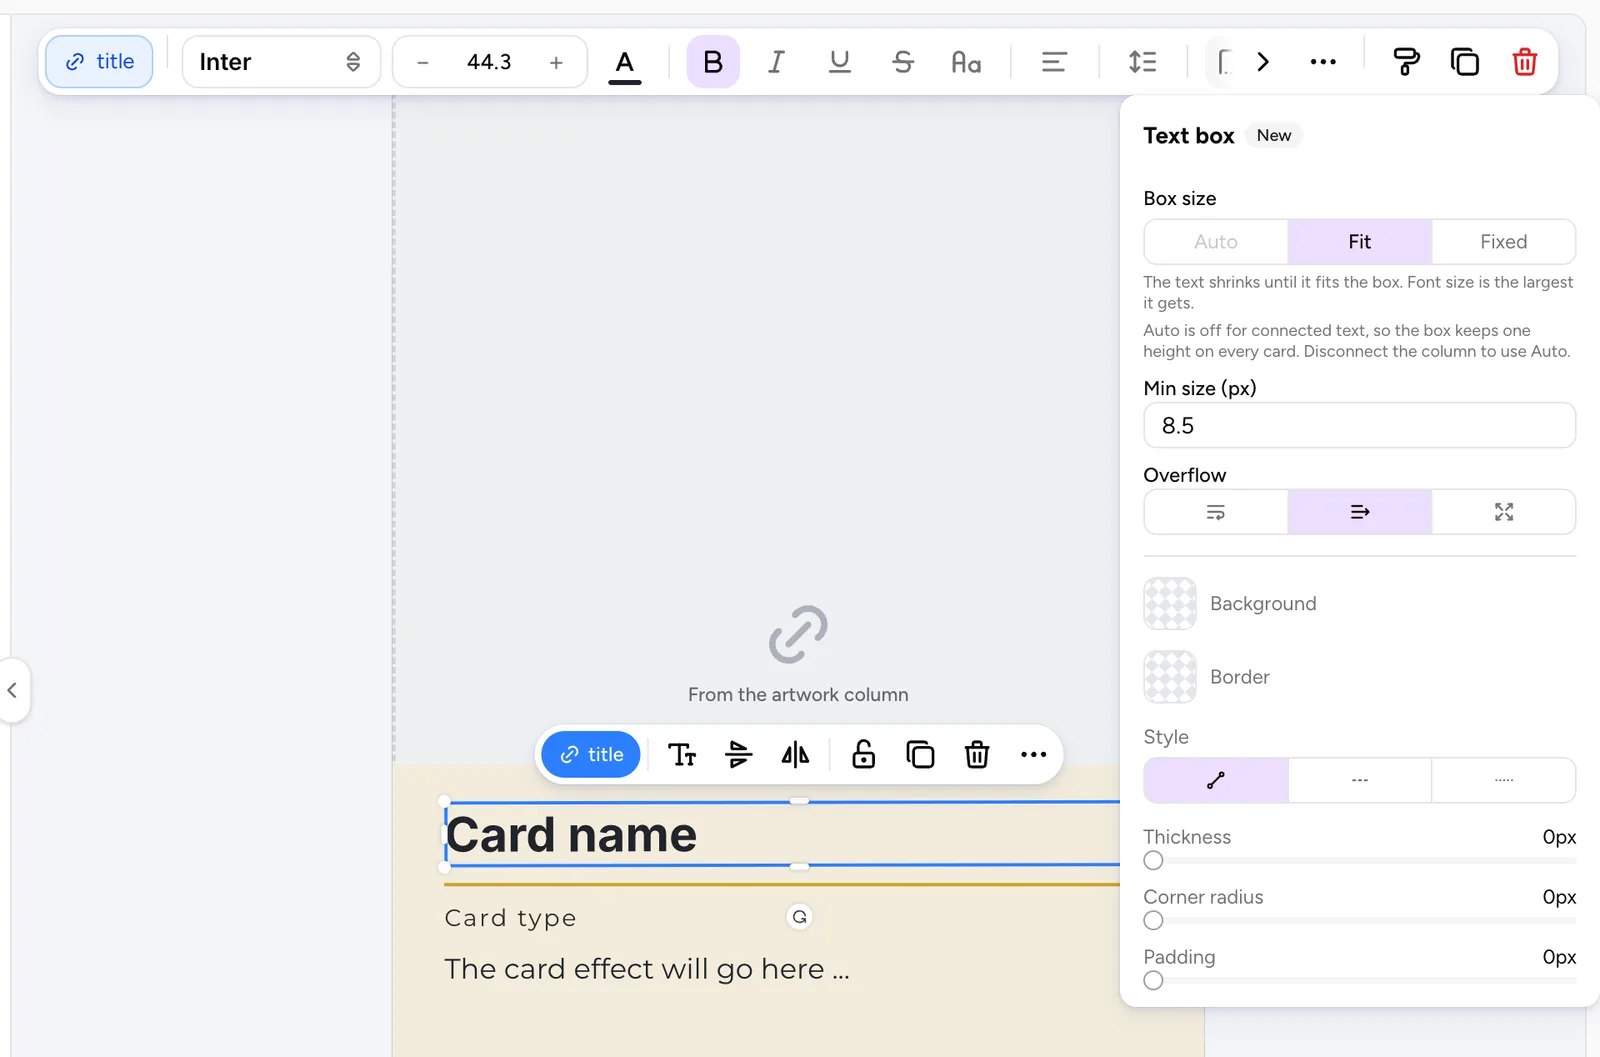Toggle italic formatting
Screen dimensions: 1600x1057
(x=776, y=62)
